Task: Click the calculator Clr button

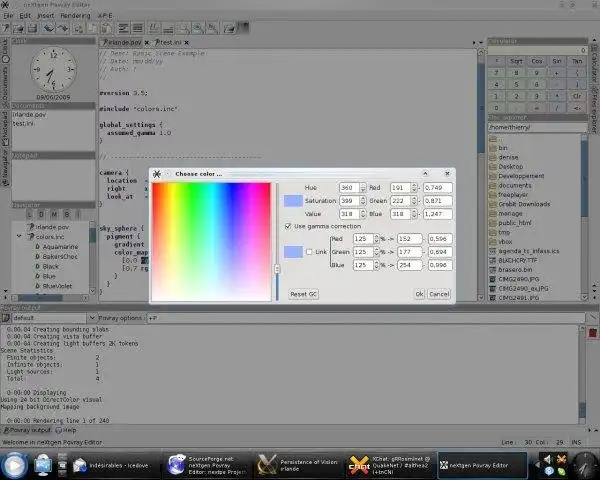Action: click(x=577, y=96)
